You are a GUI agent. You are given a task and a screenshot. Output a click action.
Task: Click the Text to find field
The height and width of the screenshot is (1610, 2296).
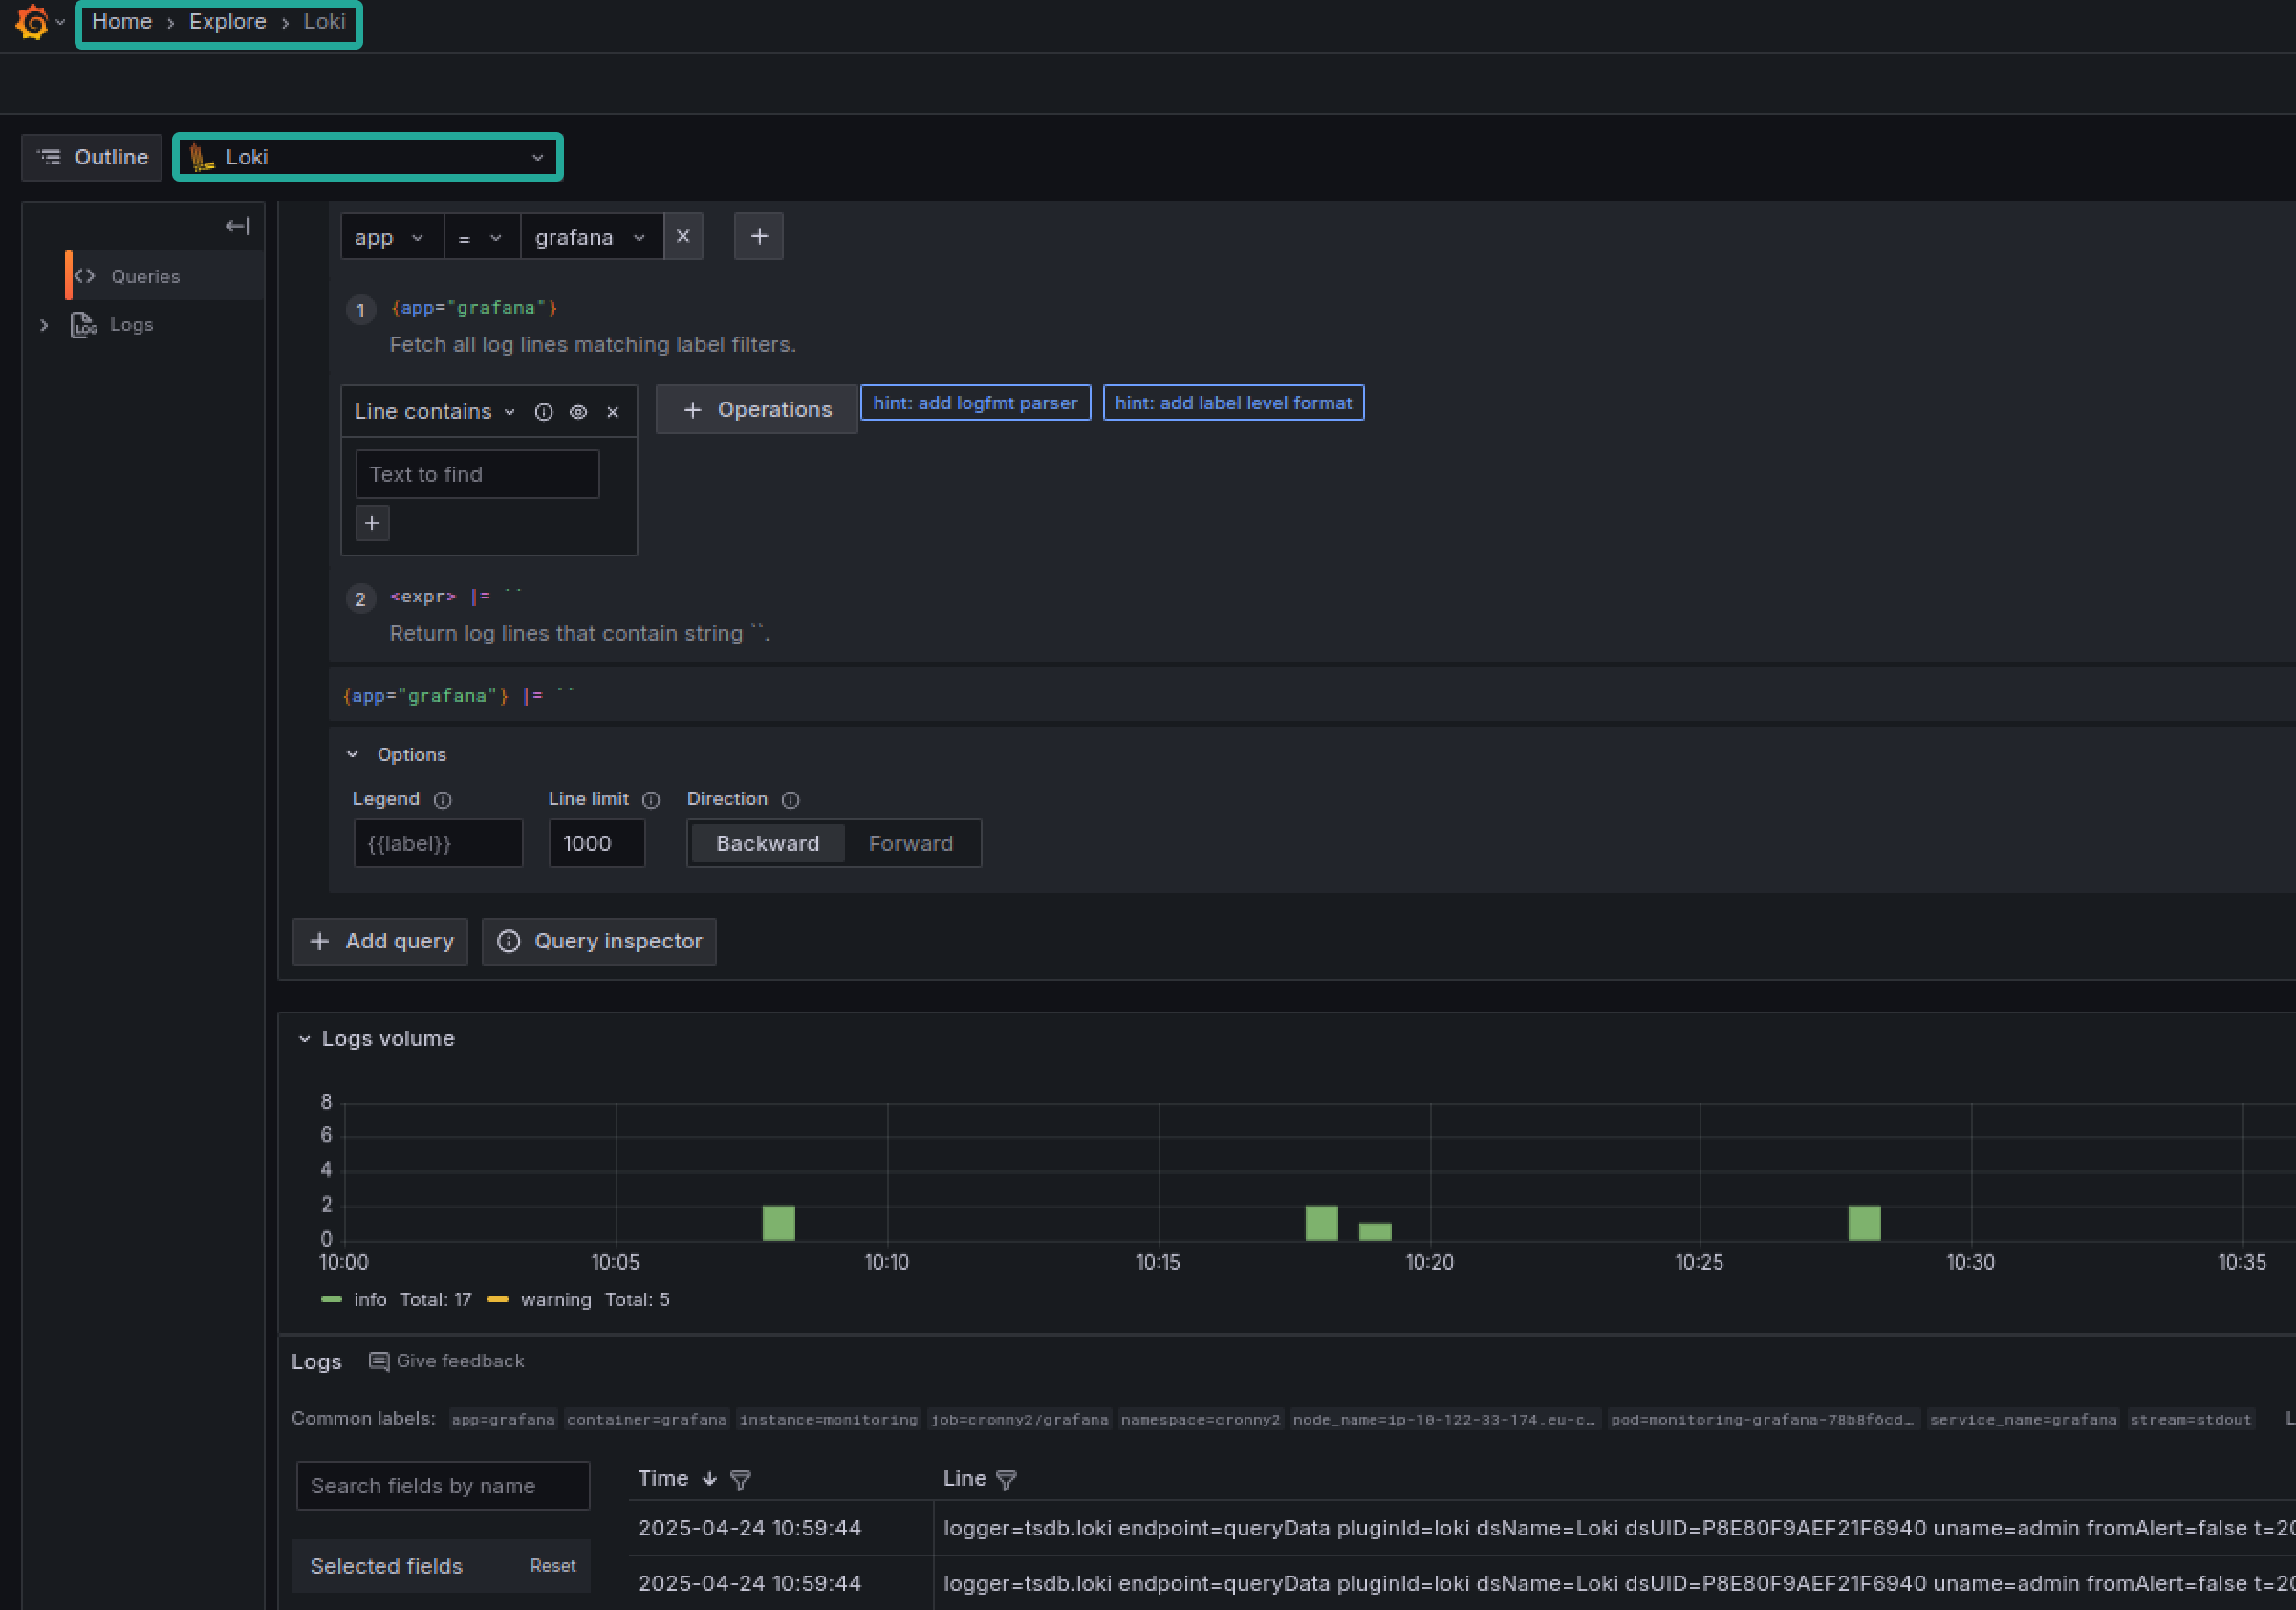478,474
